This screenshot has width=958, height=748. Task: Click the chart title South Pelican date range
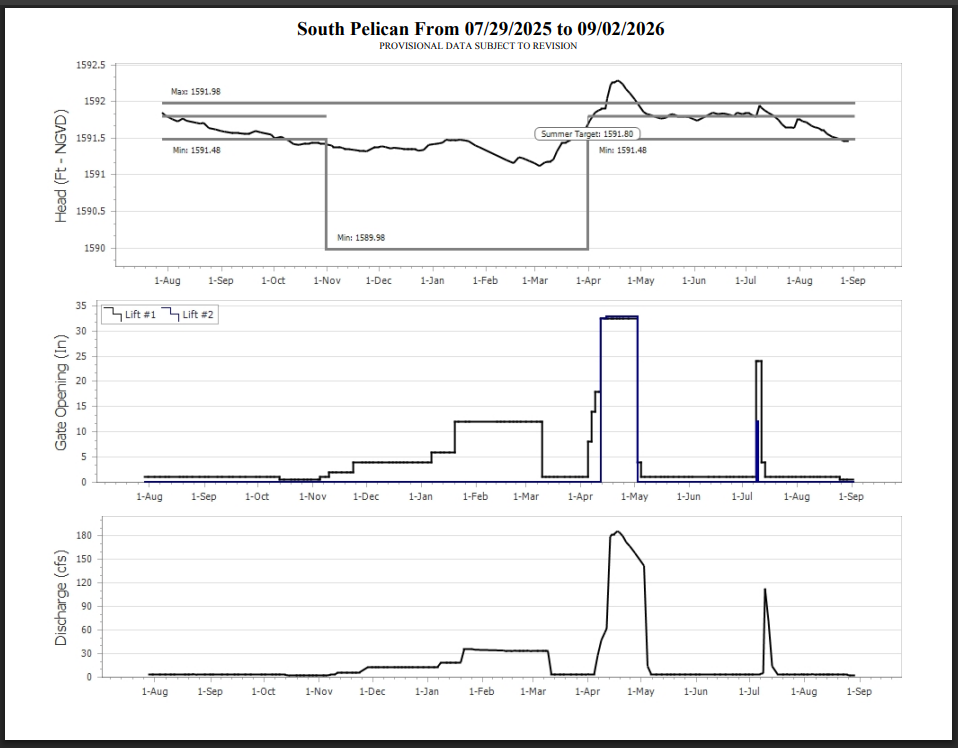coord(480,29)
